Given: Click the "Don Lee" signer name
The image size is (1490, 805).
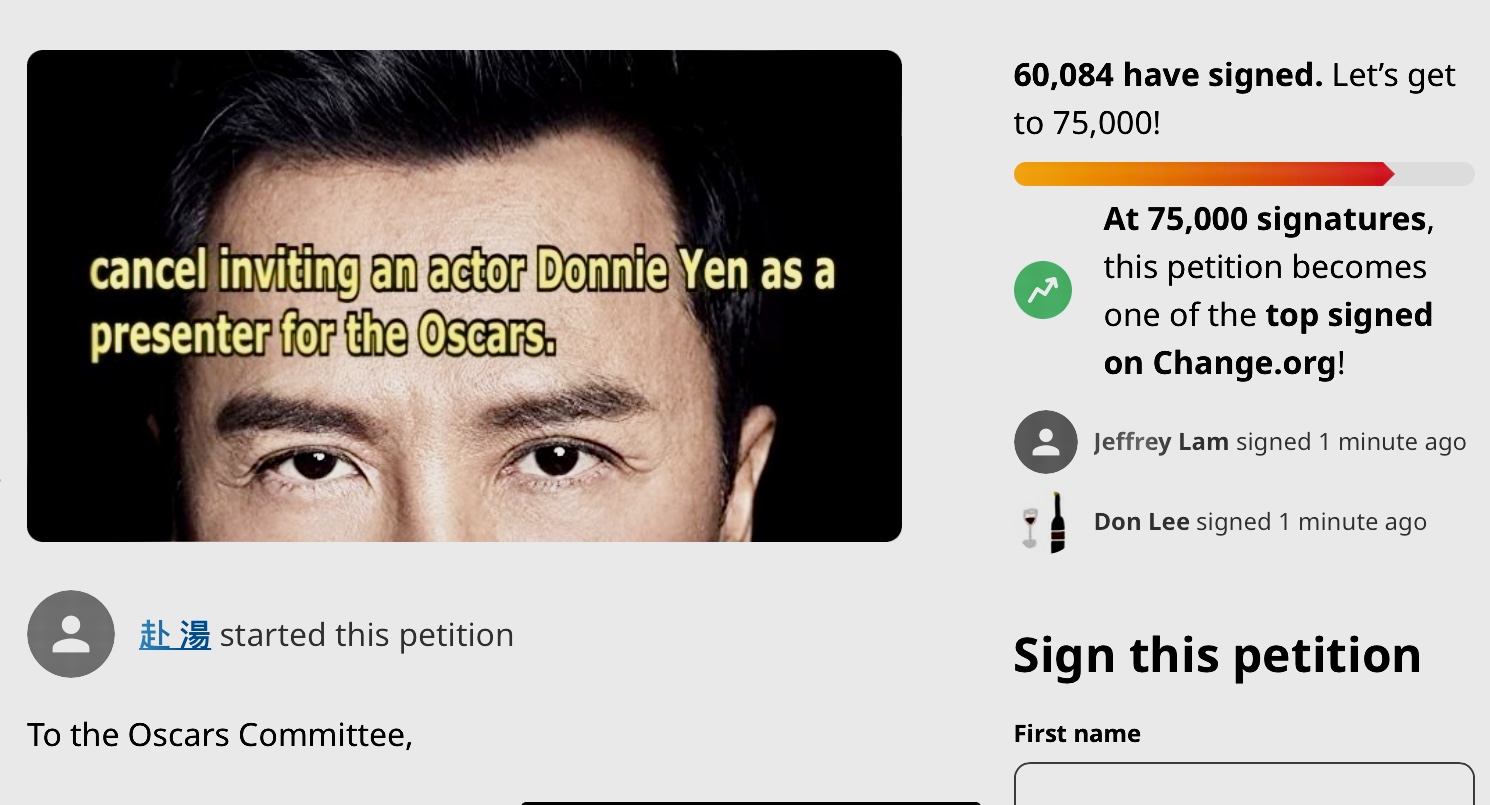Looking at the screenshot, I should (x=1141, y=522).
